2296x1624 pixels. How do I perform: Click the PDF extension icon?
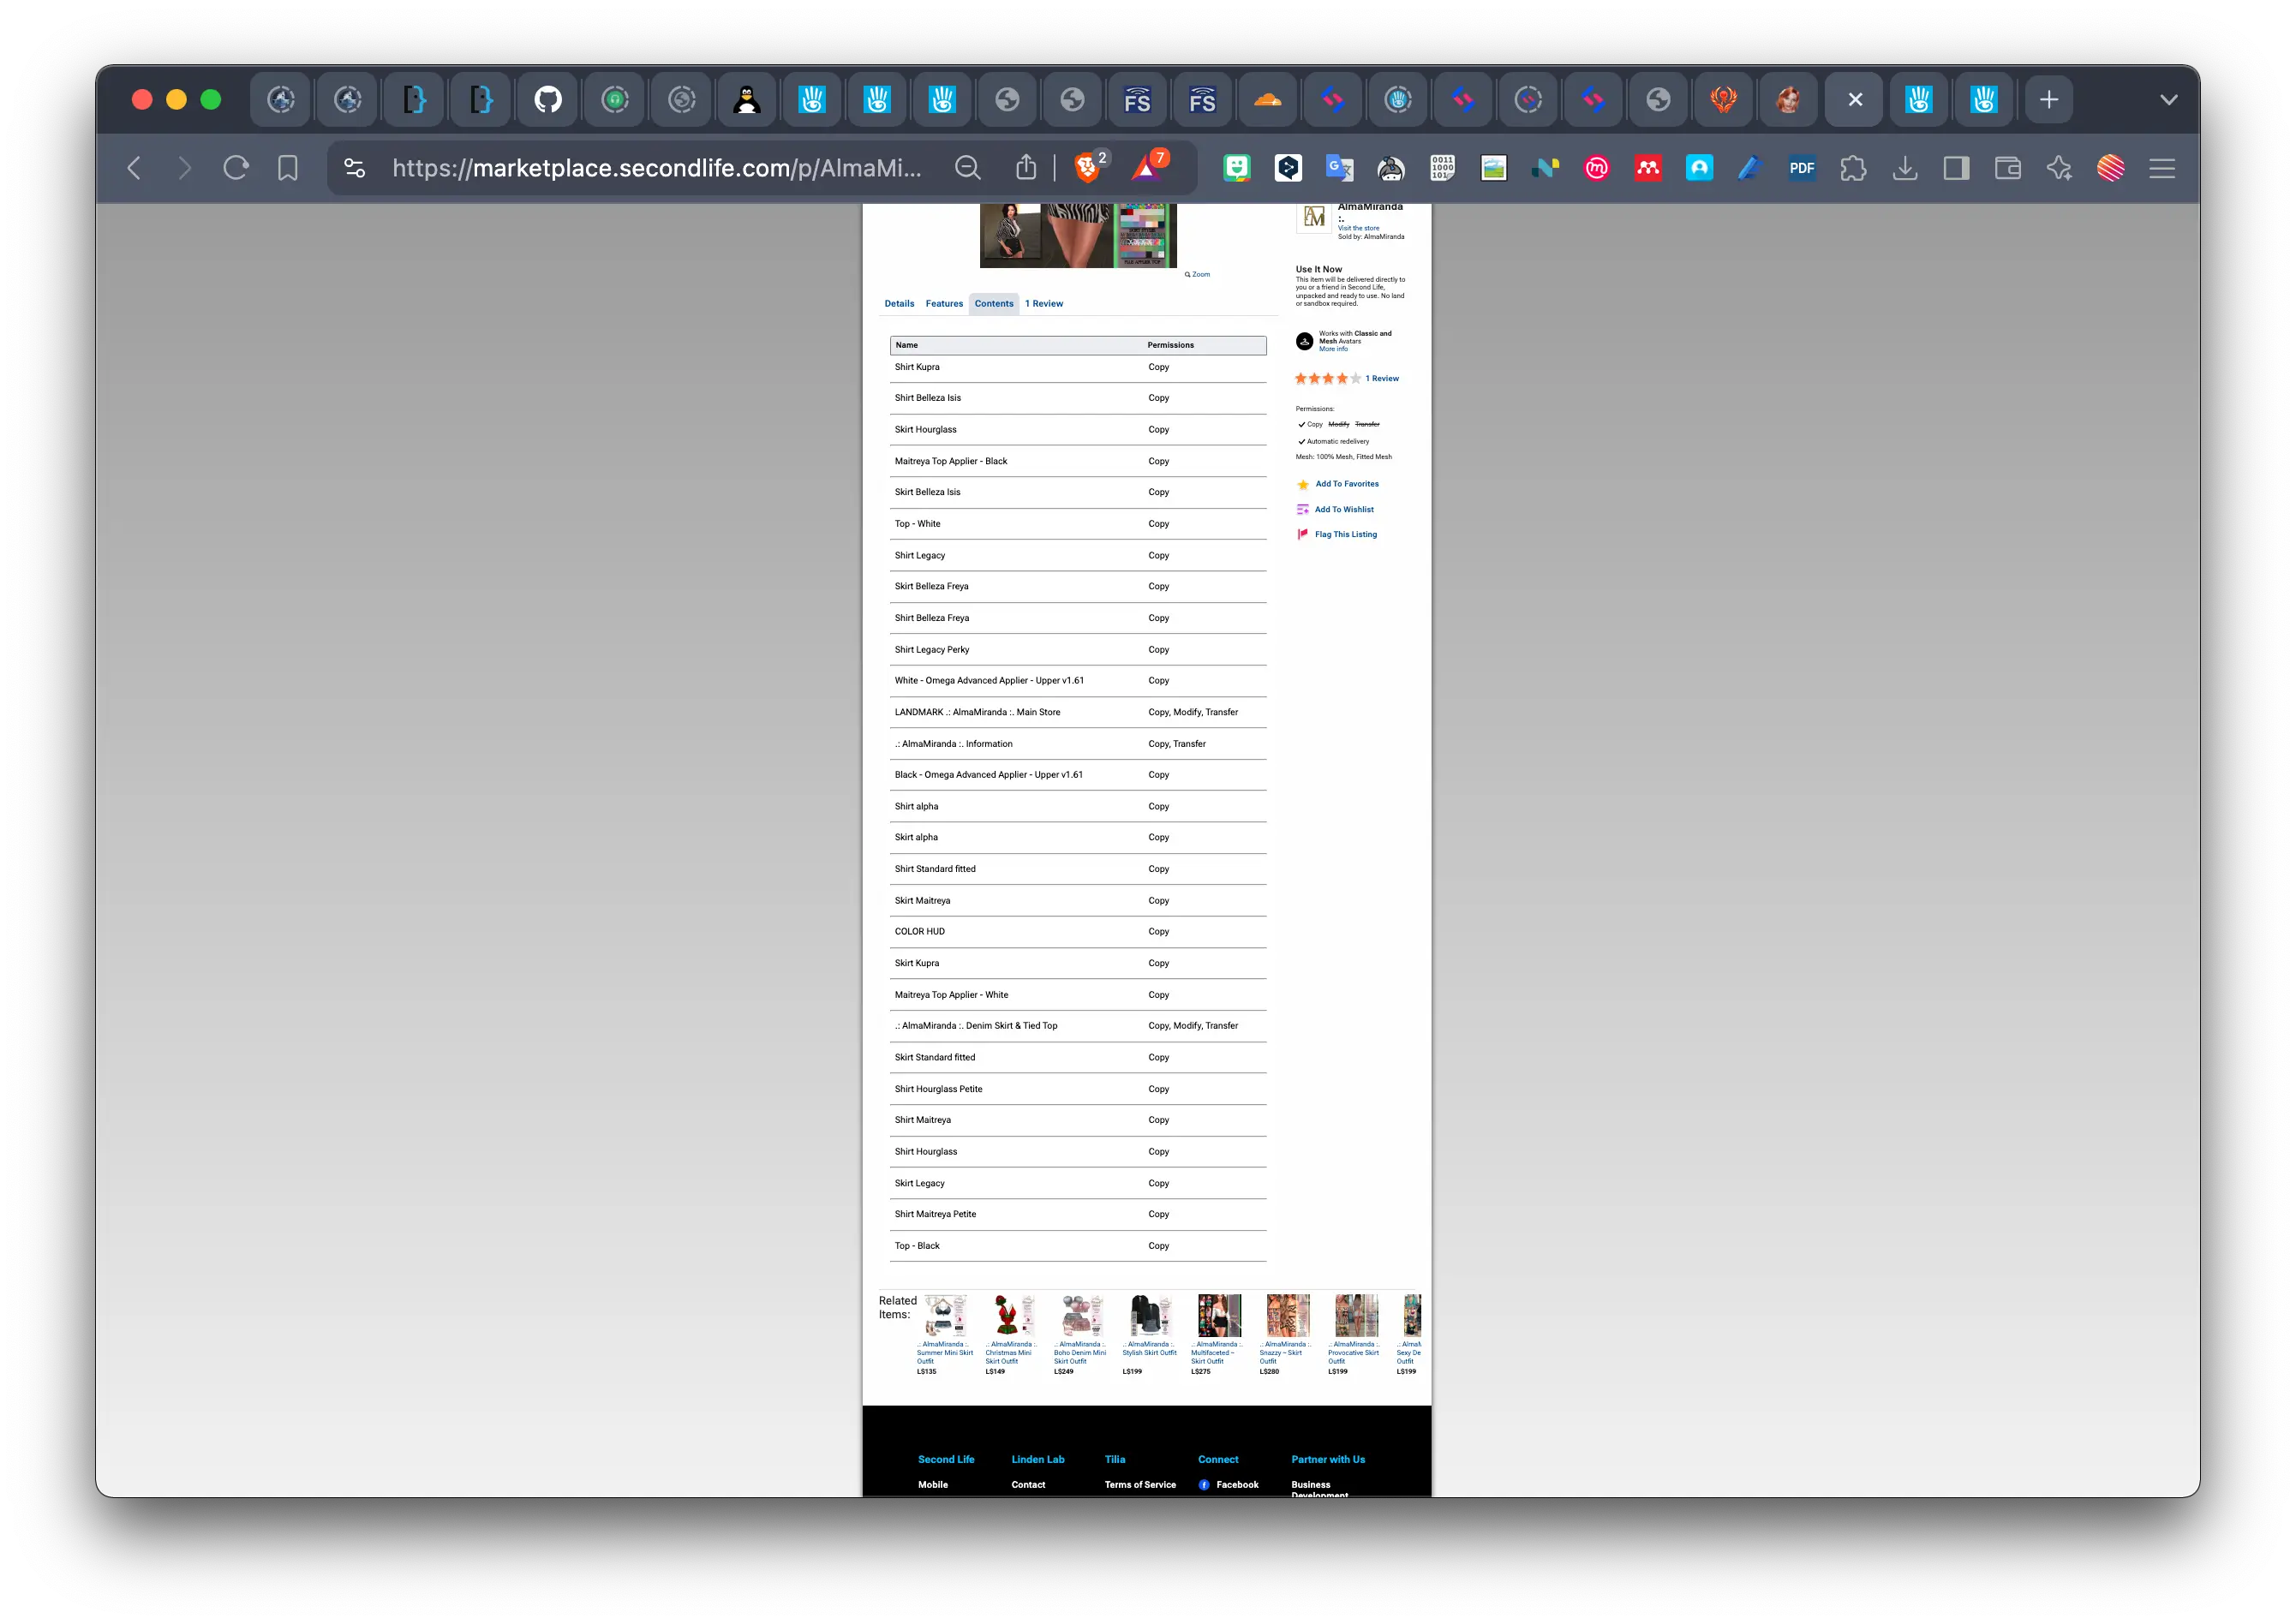click(1802, 168)
